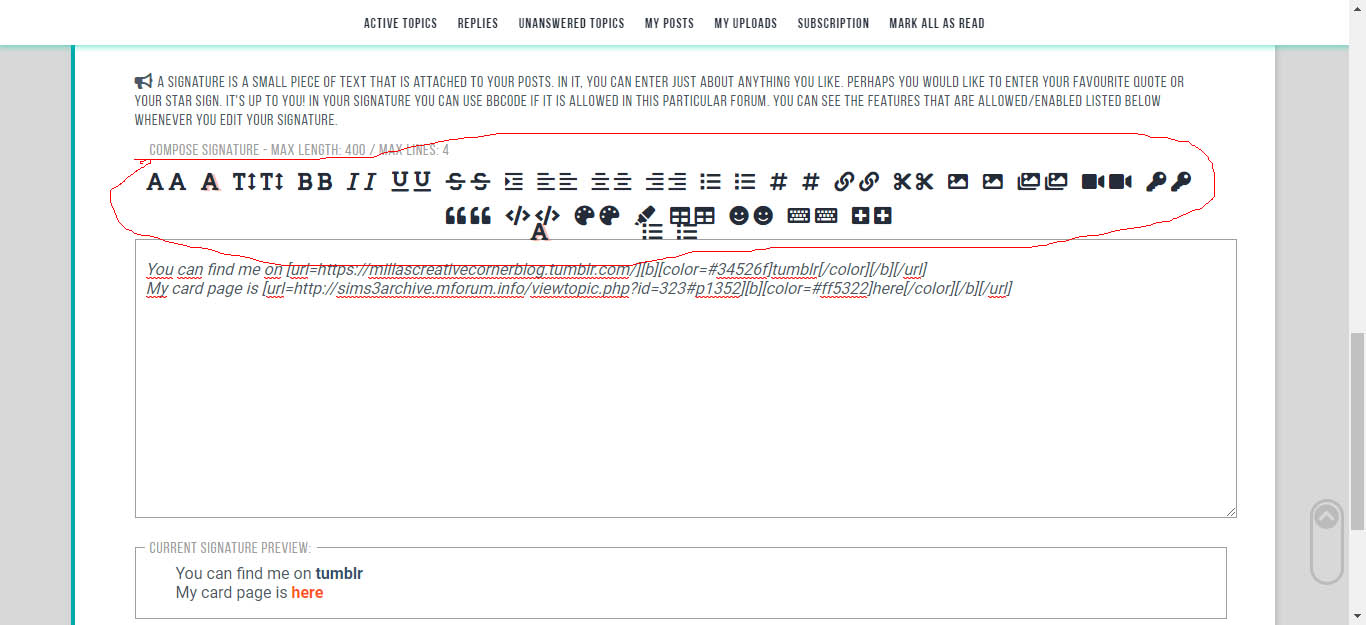
Task: Open My Uploads in the top menu
Action: (x=746, y=23)
